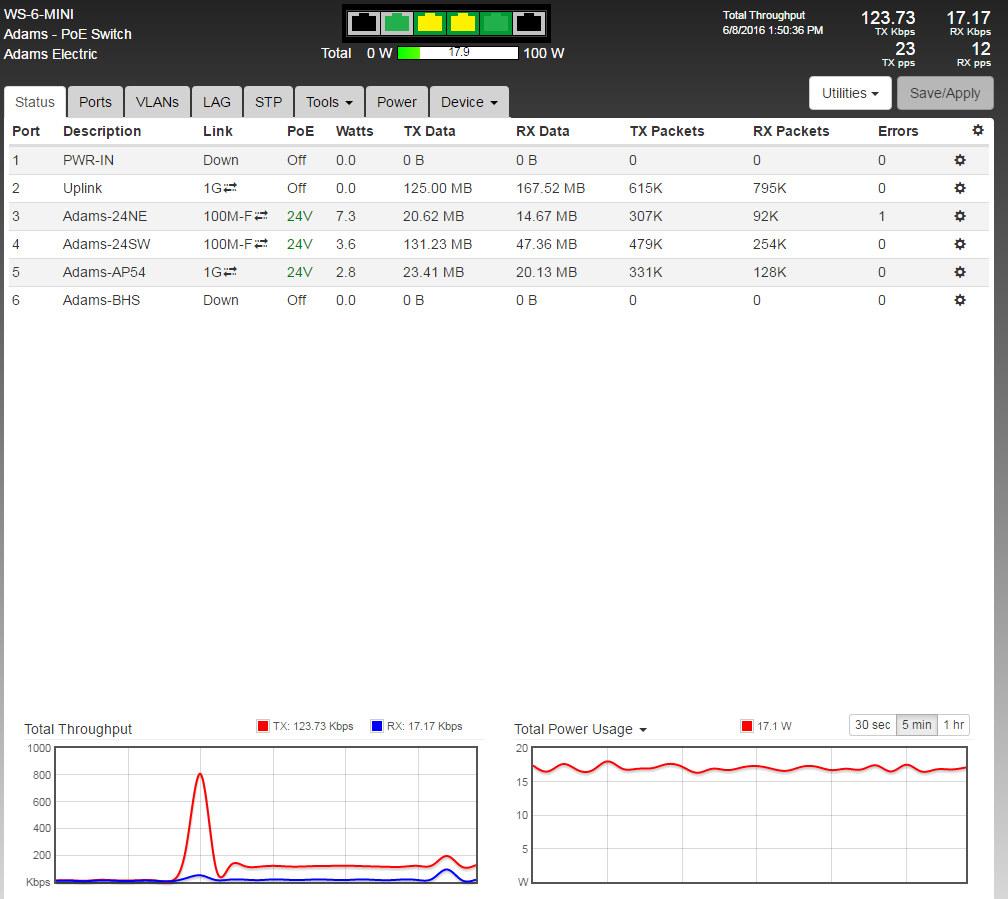Click the total PoE power usage bar
This screenshot has width=1008, height=899.
(x=458, y=53)
